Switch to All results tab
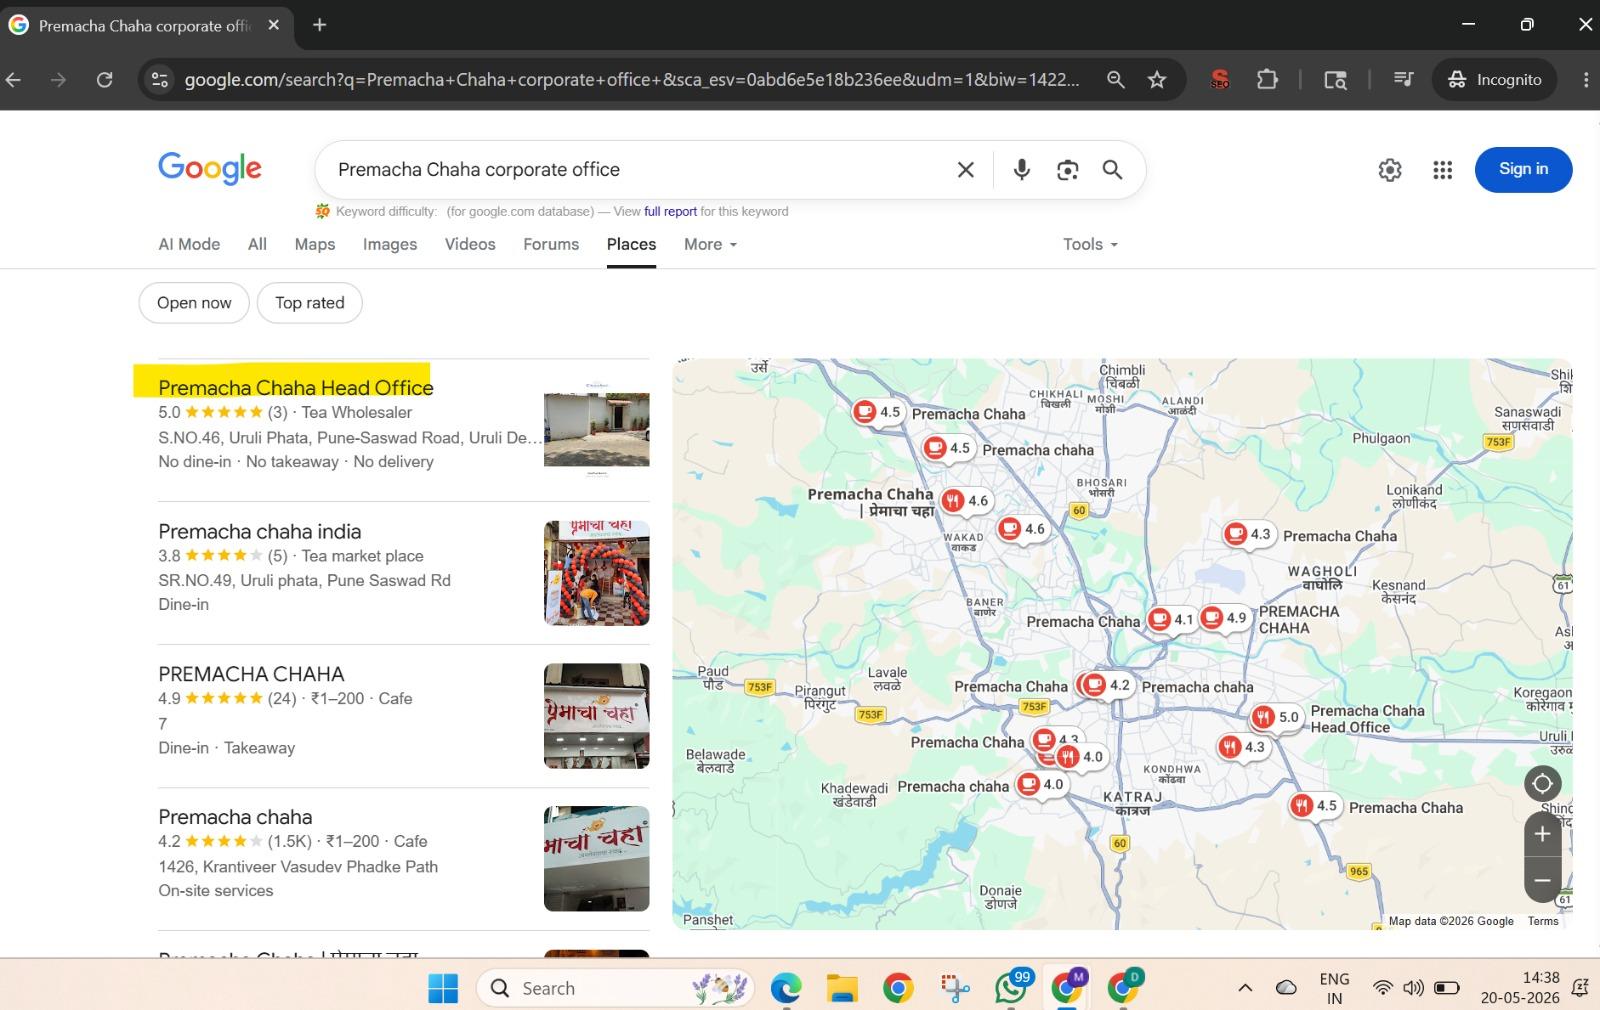This screenshot has width=1600, height=1010. point(257,244)
